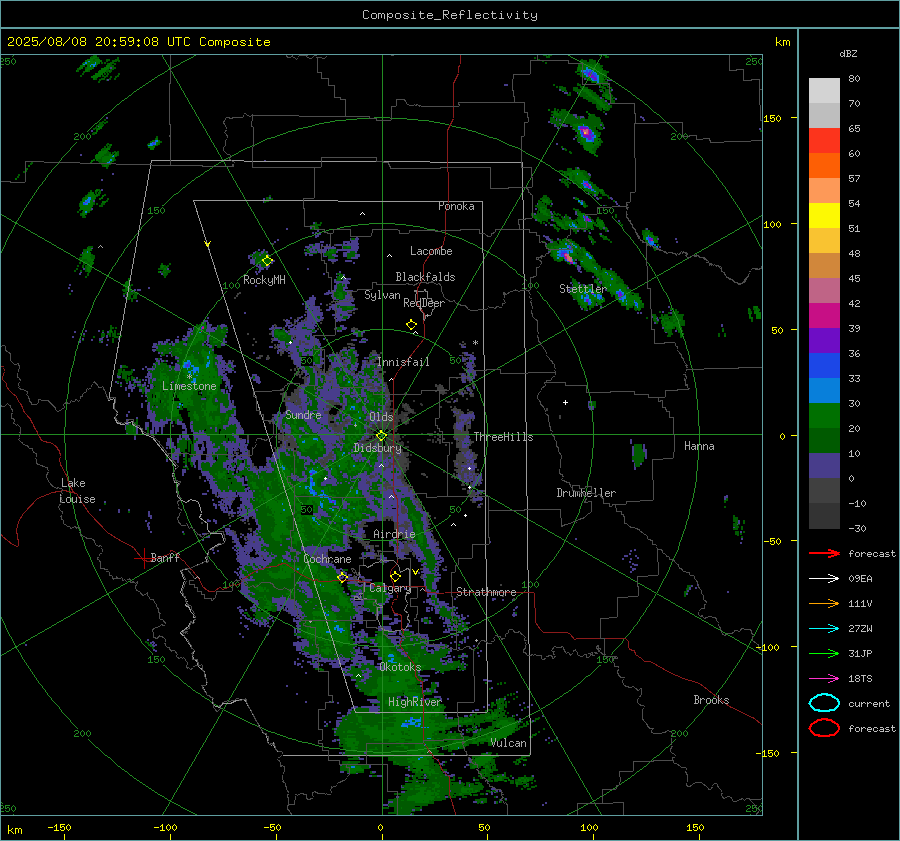
Task: Click the Blackfalds city label
Action: pos(425,277)
